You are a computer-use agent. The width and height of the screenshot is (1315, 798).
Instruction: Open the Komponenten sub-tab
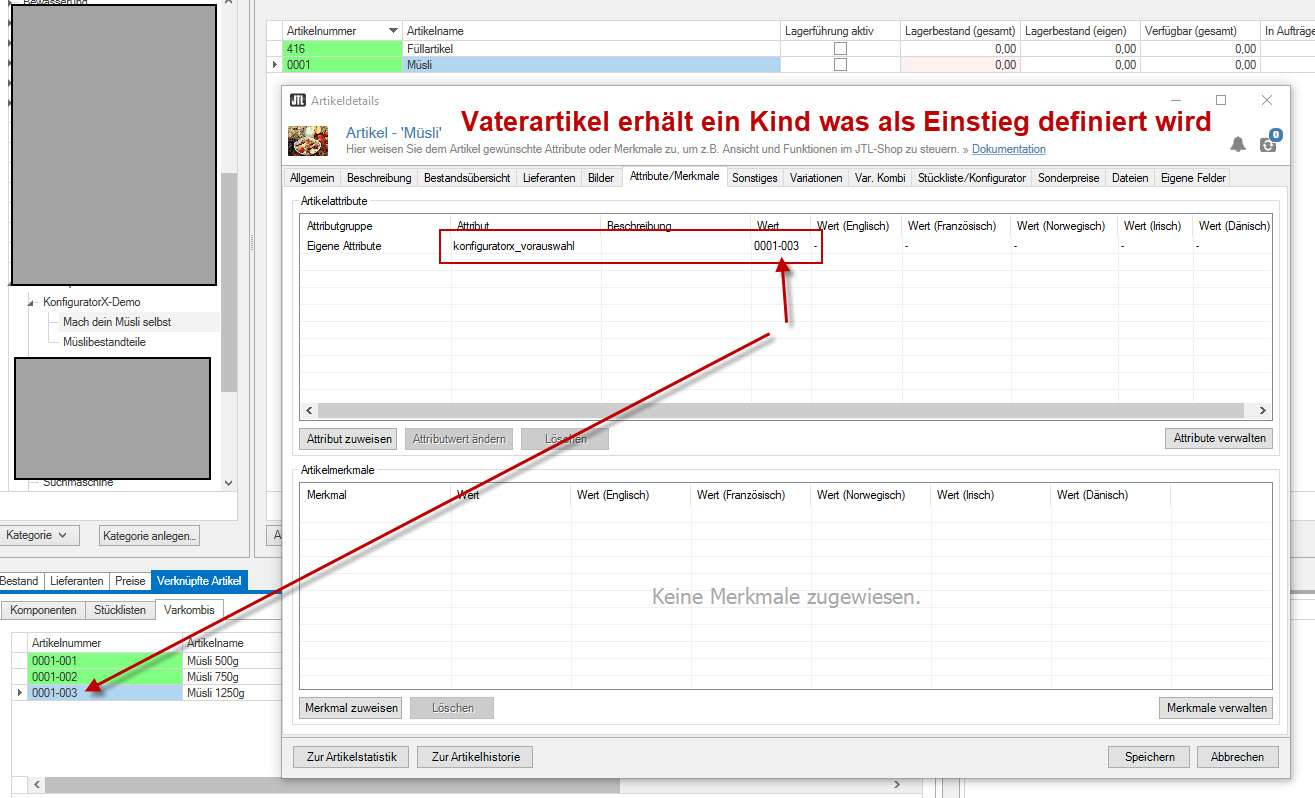click(43, 609)
